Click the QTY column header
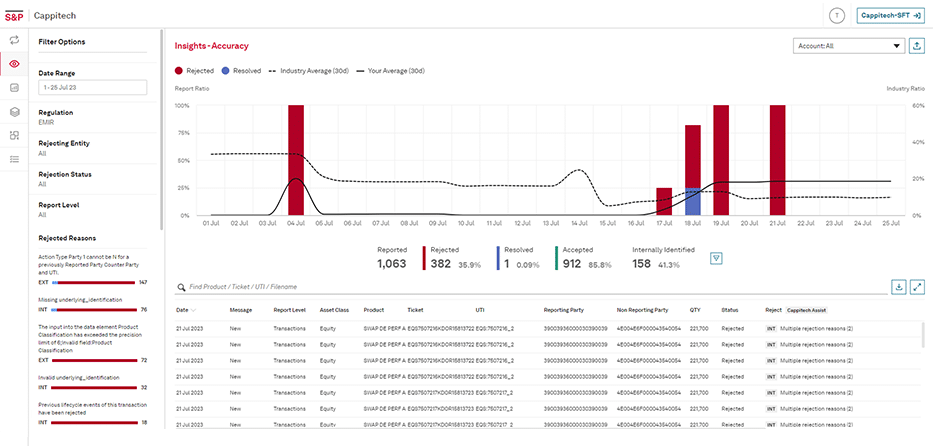 (695, 310)
